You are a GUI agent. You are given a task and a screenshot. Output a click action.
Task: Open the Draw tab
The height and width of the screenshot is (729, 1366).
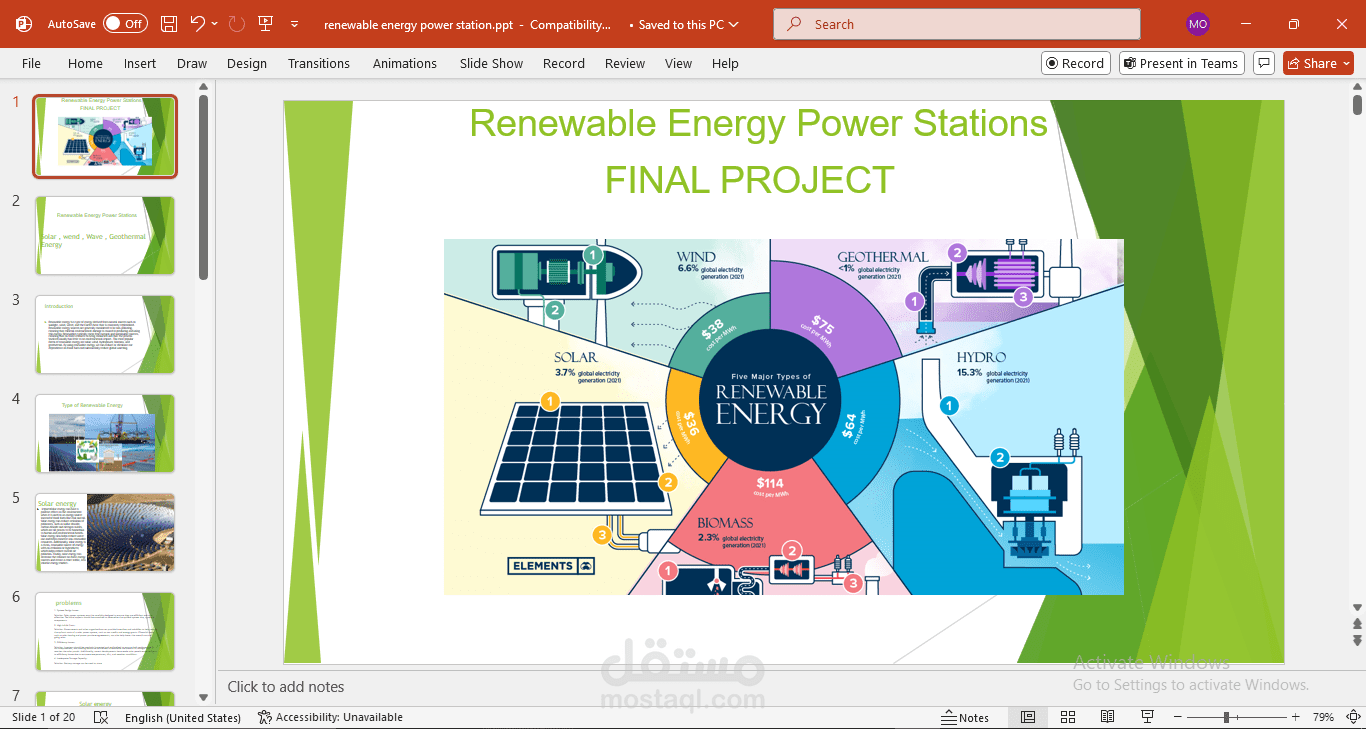tap(192, 63)
